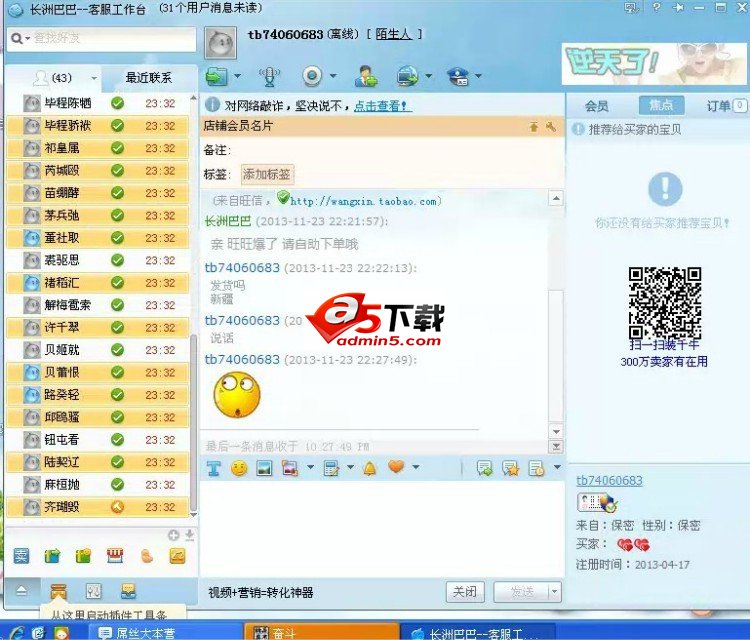This screenshot has height=640, width=750.
Task: Open dropdown arrow beside webcam icon
Action: pyautogui.click(x=333, y=76)
